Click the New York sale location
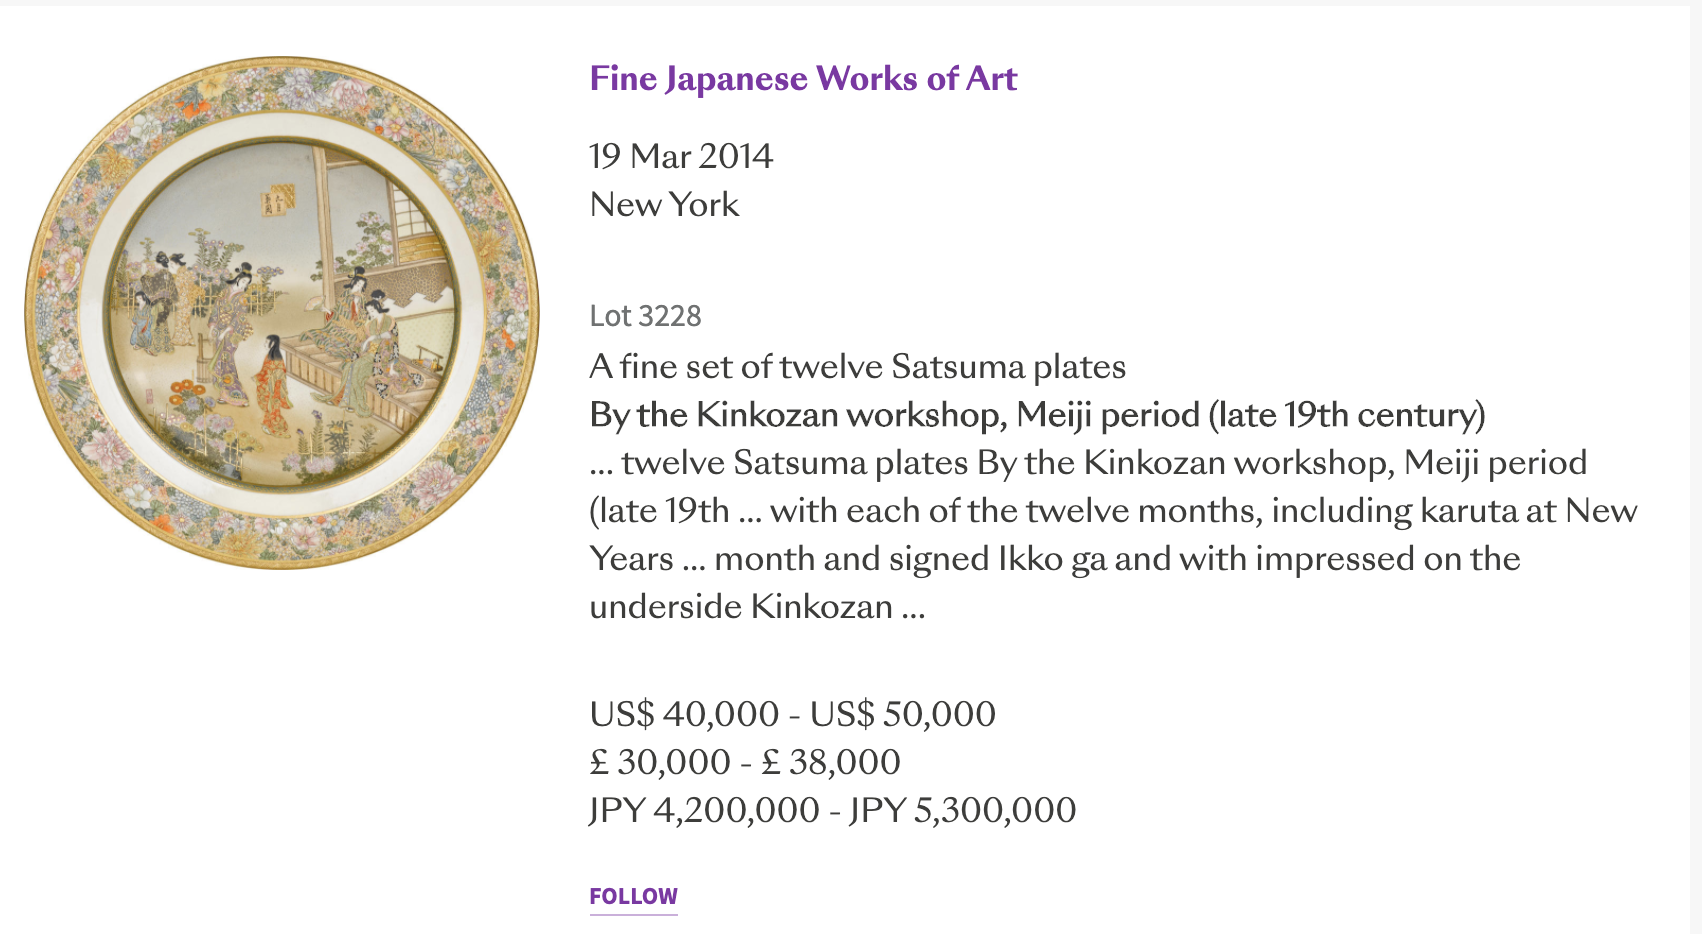This screenshot has width=1702, height=934. click(x=664, y=204)
